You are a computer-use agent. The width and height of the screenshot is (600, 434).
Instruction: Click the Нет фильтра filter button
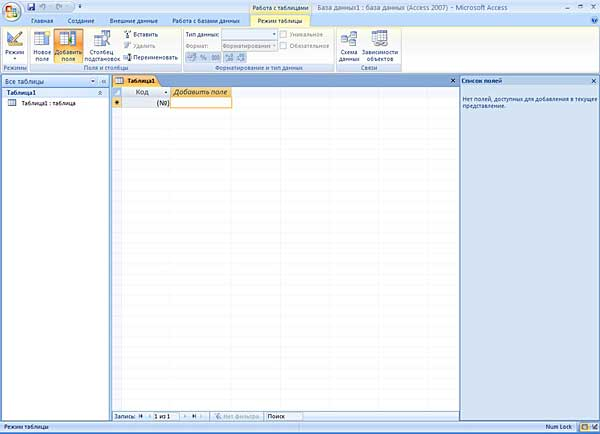coord(237,416)
